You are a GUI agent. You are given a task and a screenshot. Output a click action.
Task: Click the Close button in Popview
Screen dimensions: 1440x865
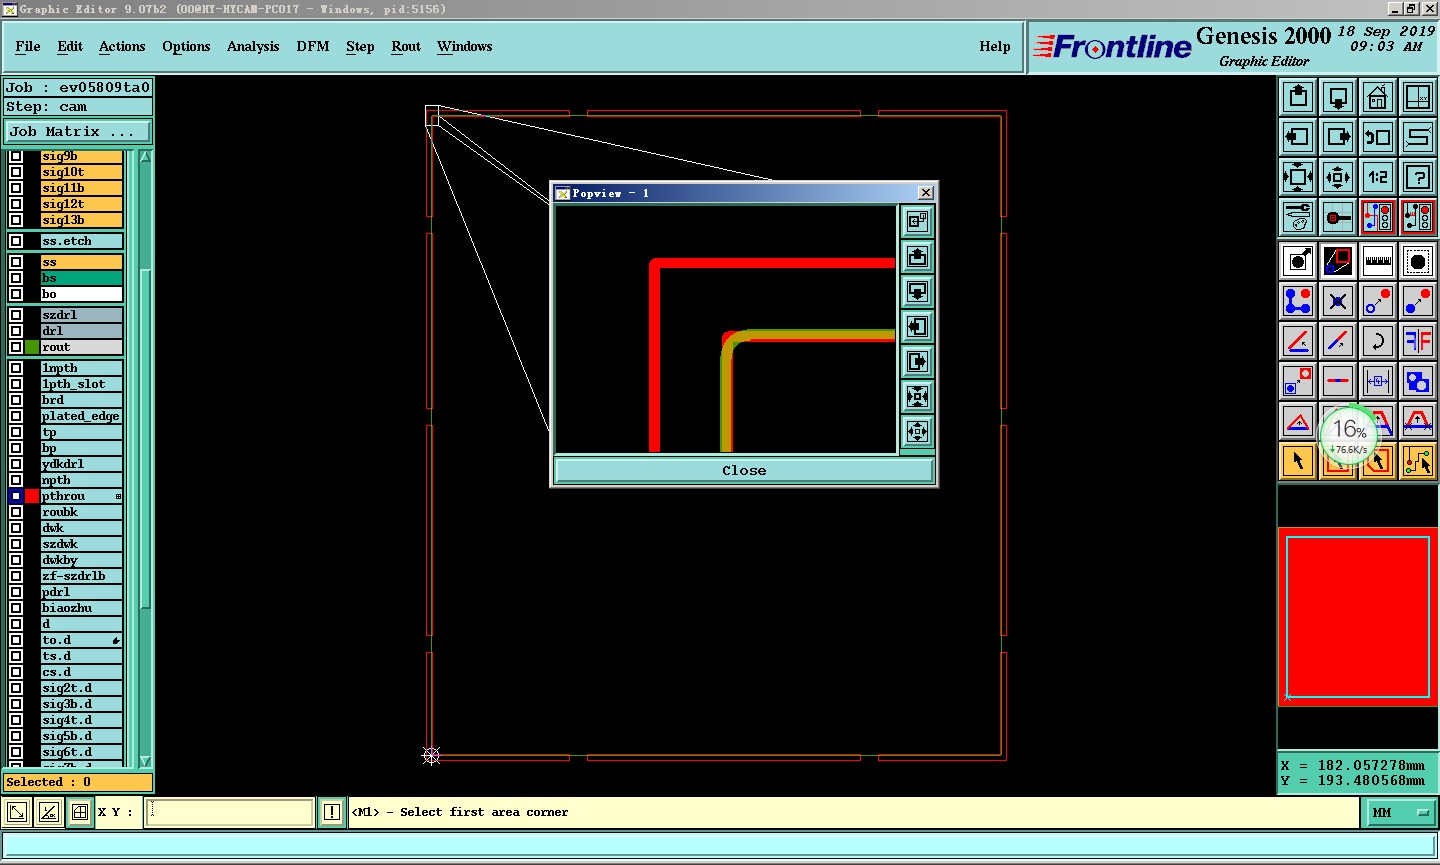pyautogui.click(x=744, y=470)
